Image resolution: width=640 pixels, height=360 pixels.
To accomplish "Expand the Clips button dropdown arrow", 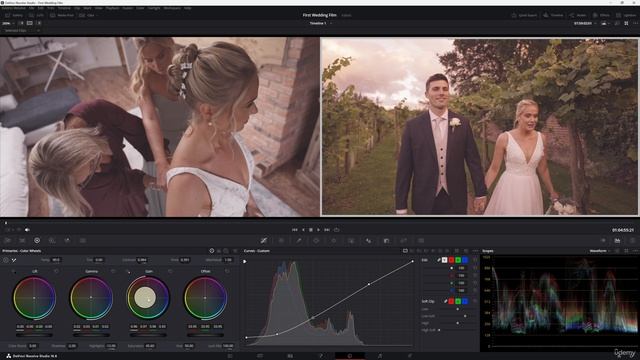I will 97,15.
